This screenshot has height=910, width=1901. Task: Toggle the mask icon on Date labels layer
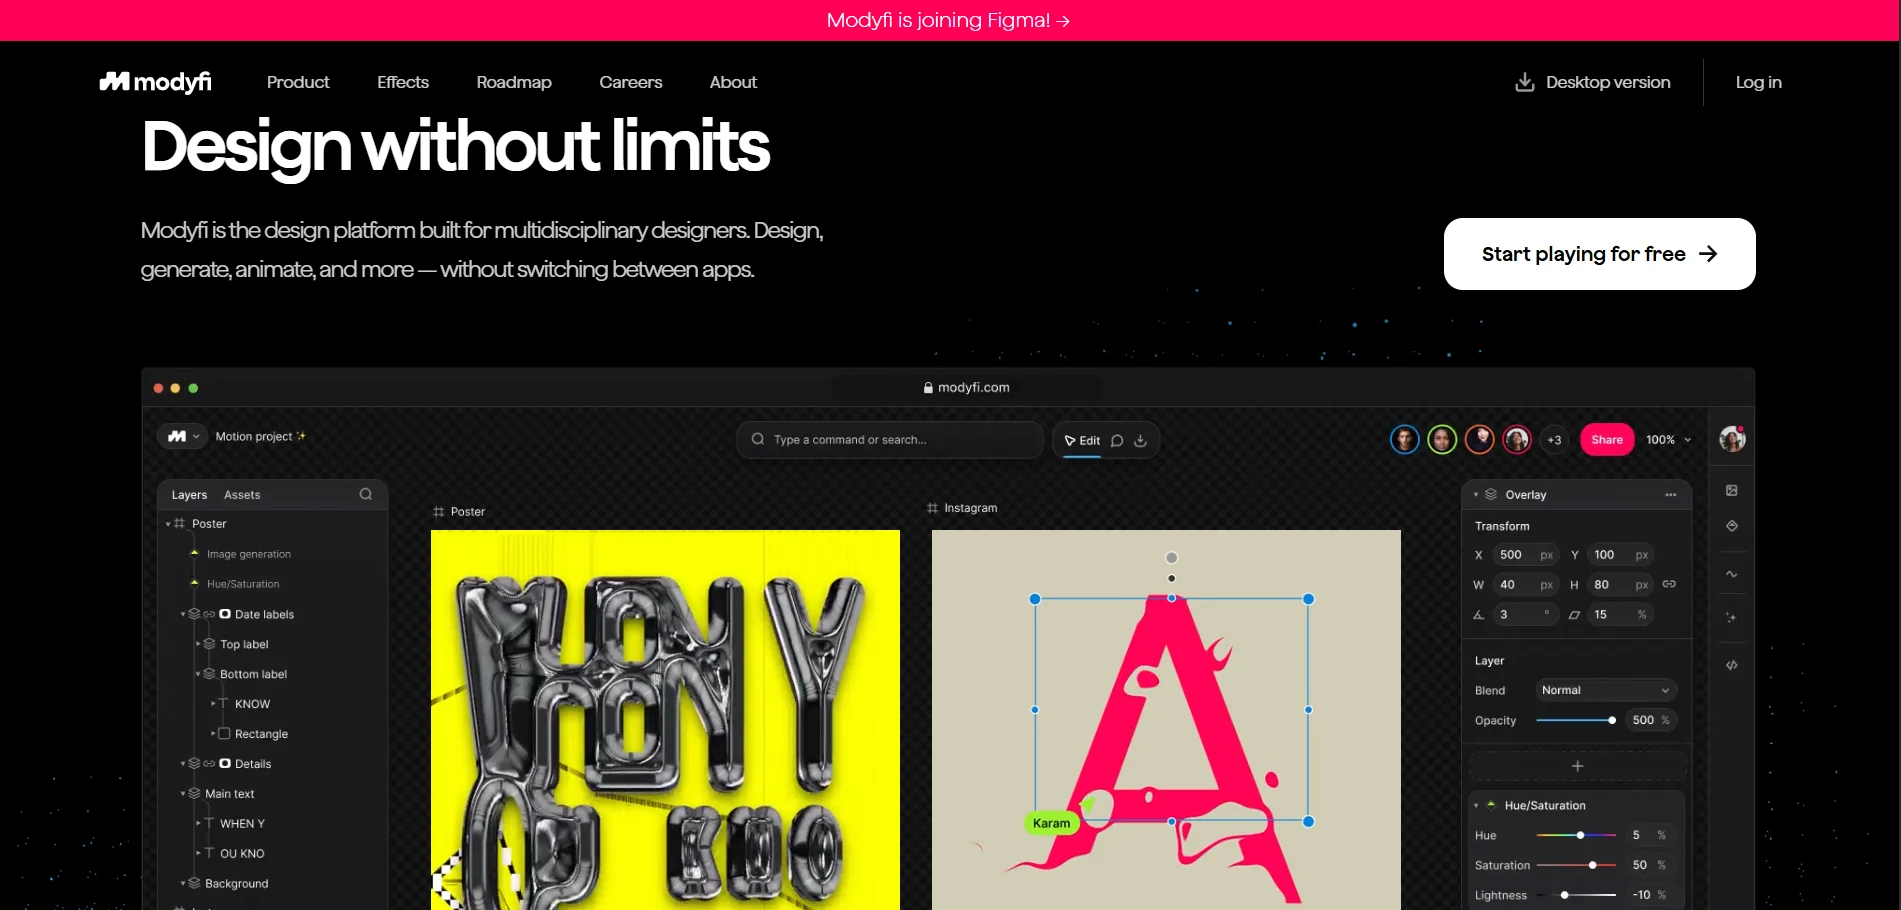point(225,614)
